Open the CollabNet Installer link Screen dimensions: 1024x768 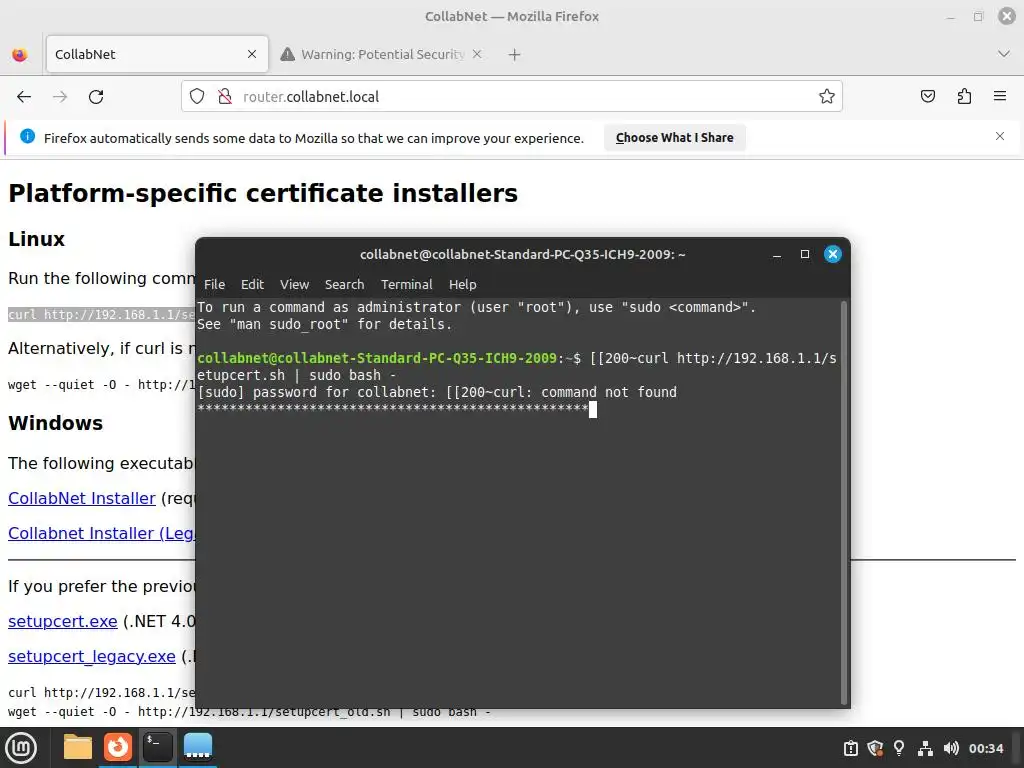82,498
